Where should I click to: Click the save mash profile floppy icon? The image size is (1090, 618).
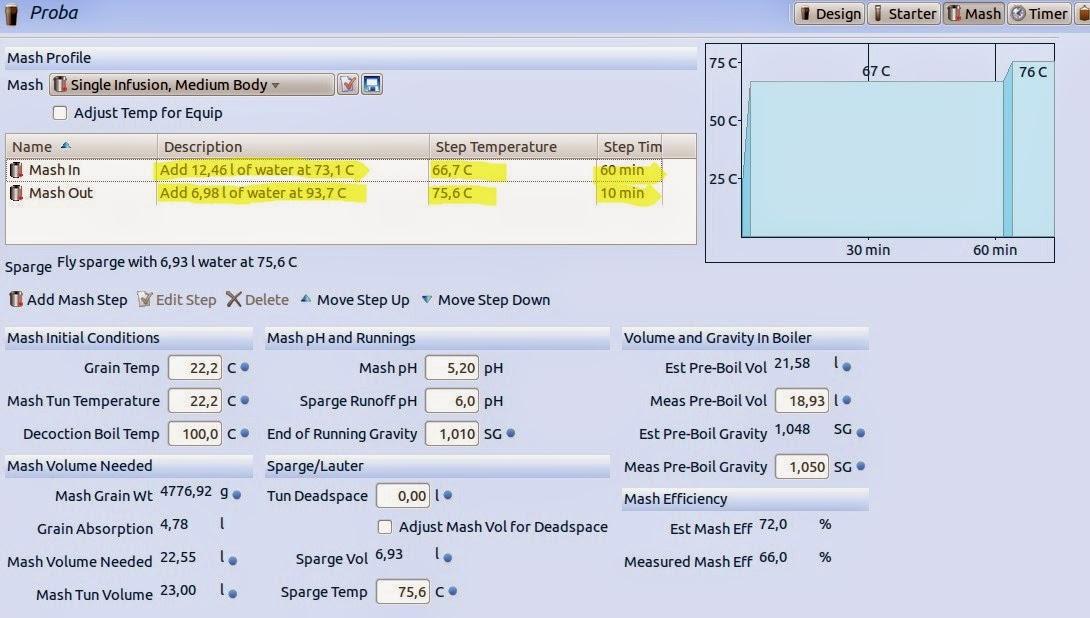click(x=372, y=85)
